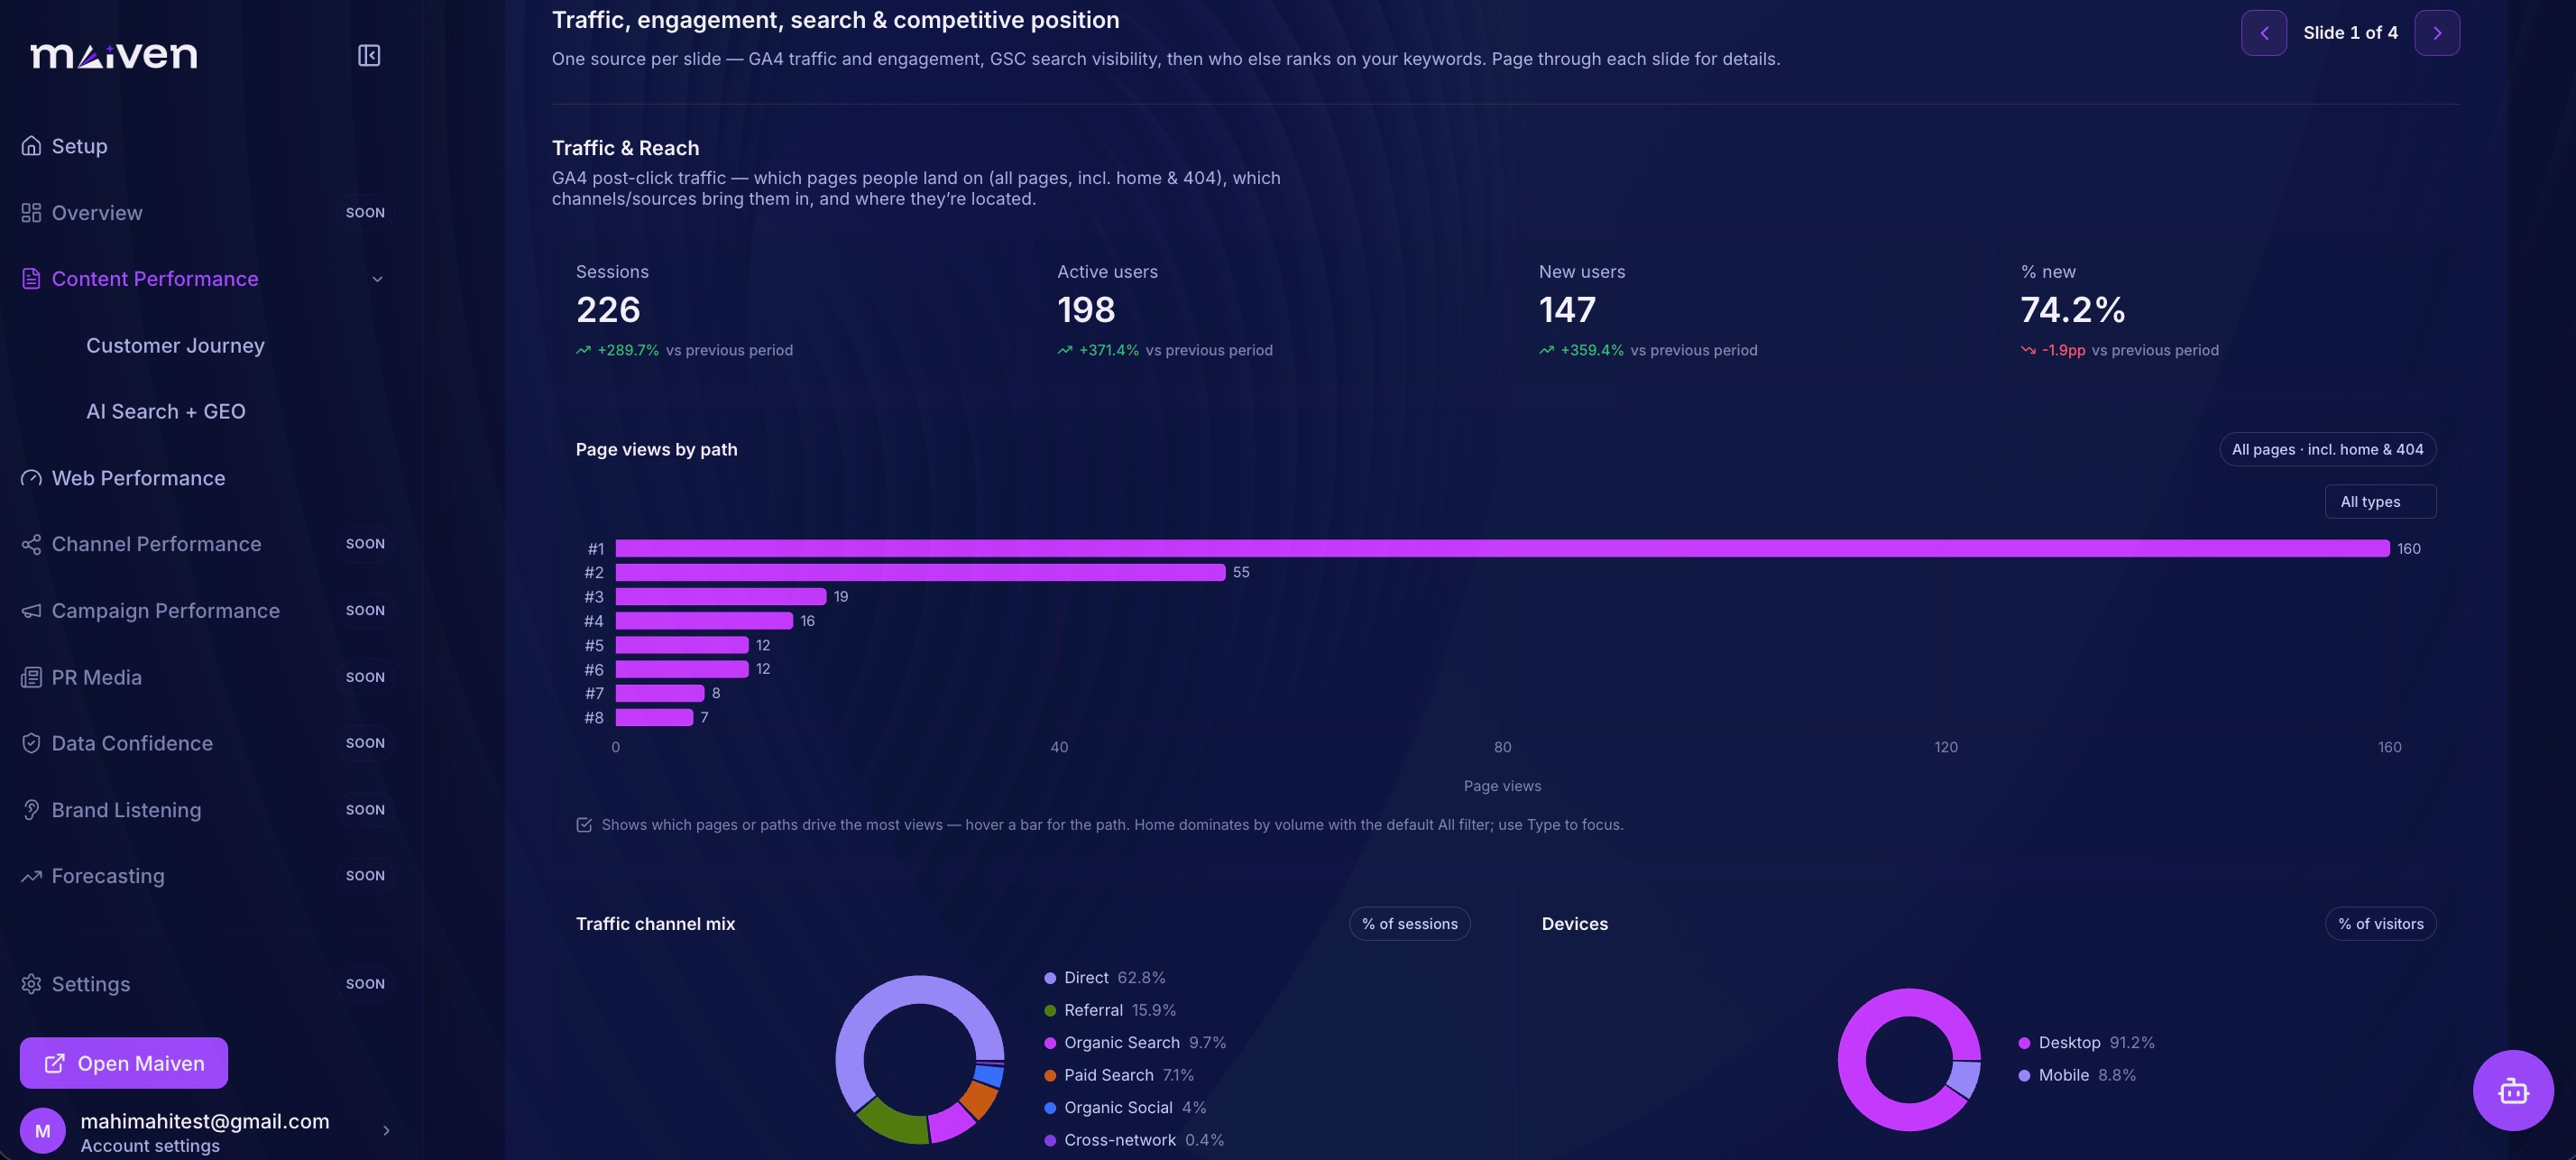Click the Forecasting trend icon
Viewport: 2576px width, 1160px height.
coord(31,876)
